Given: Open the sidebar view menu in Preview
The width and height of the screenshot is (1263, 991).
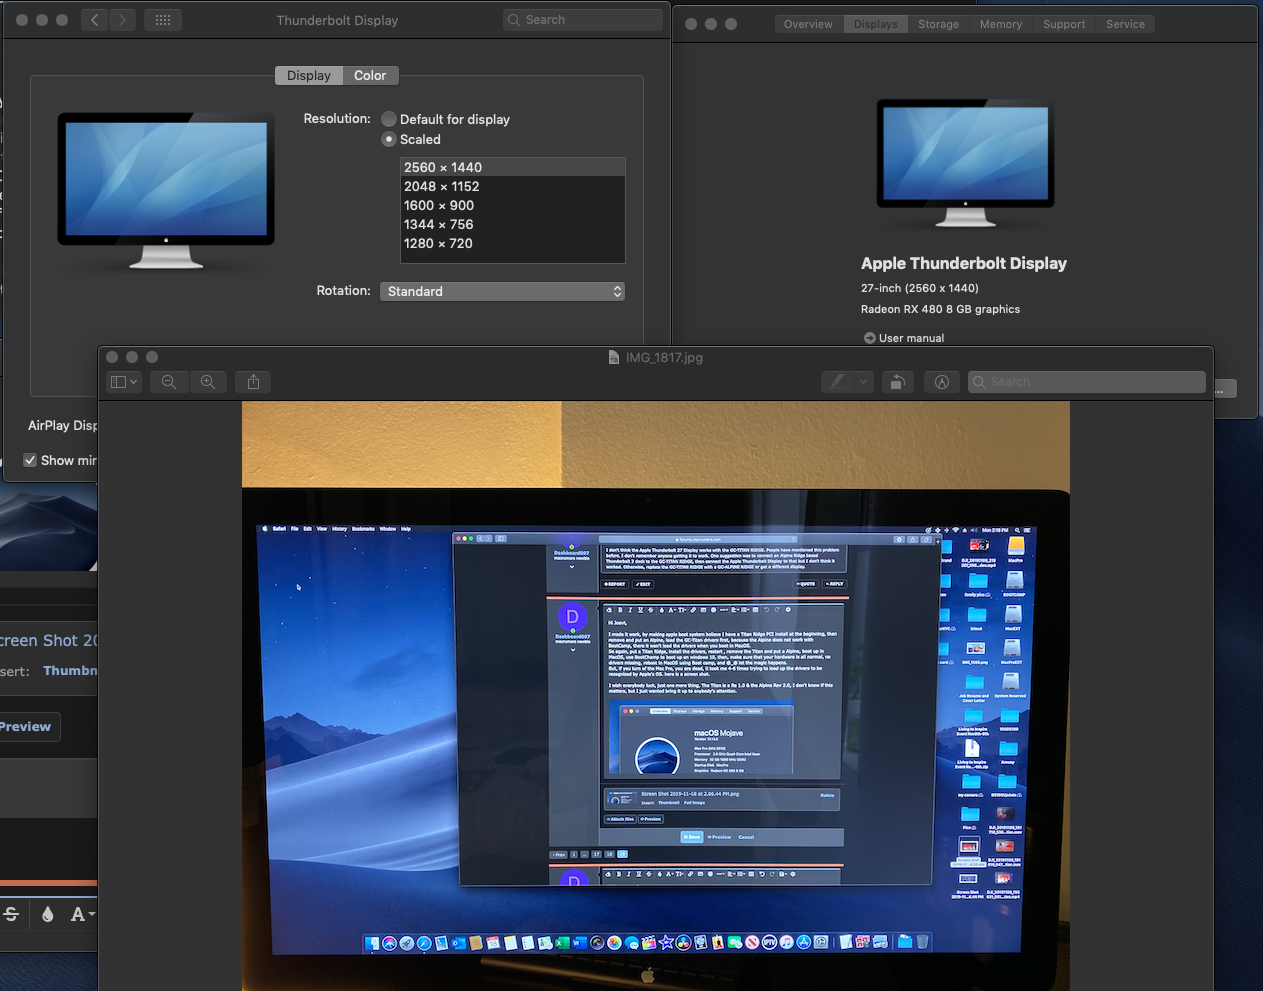Looking at the screenshot, I should click(124, 382).
